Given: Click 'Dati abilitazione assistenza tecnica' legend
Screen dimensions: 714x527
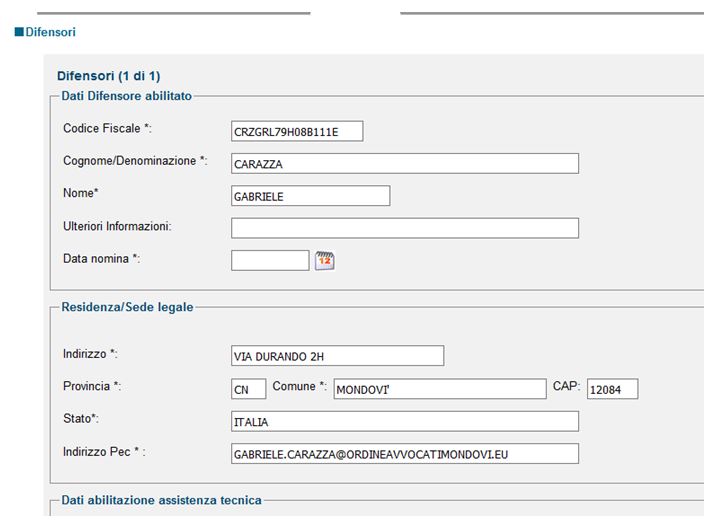Looking at the screenshot, I should pos(161,500).
